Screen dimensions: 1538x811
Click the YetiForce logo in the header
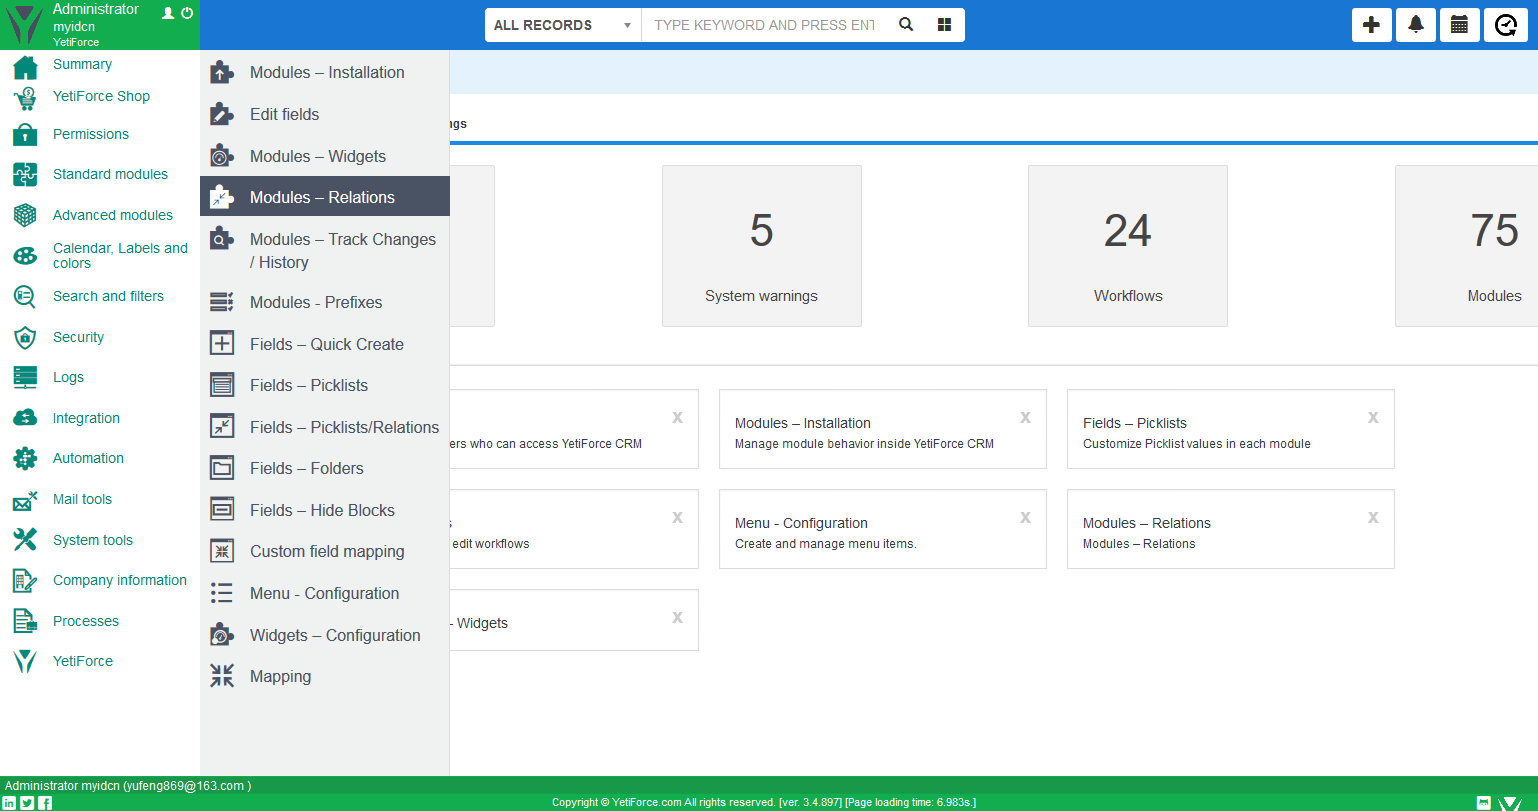point(24,25)
